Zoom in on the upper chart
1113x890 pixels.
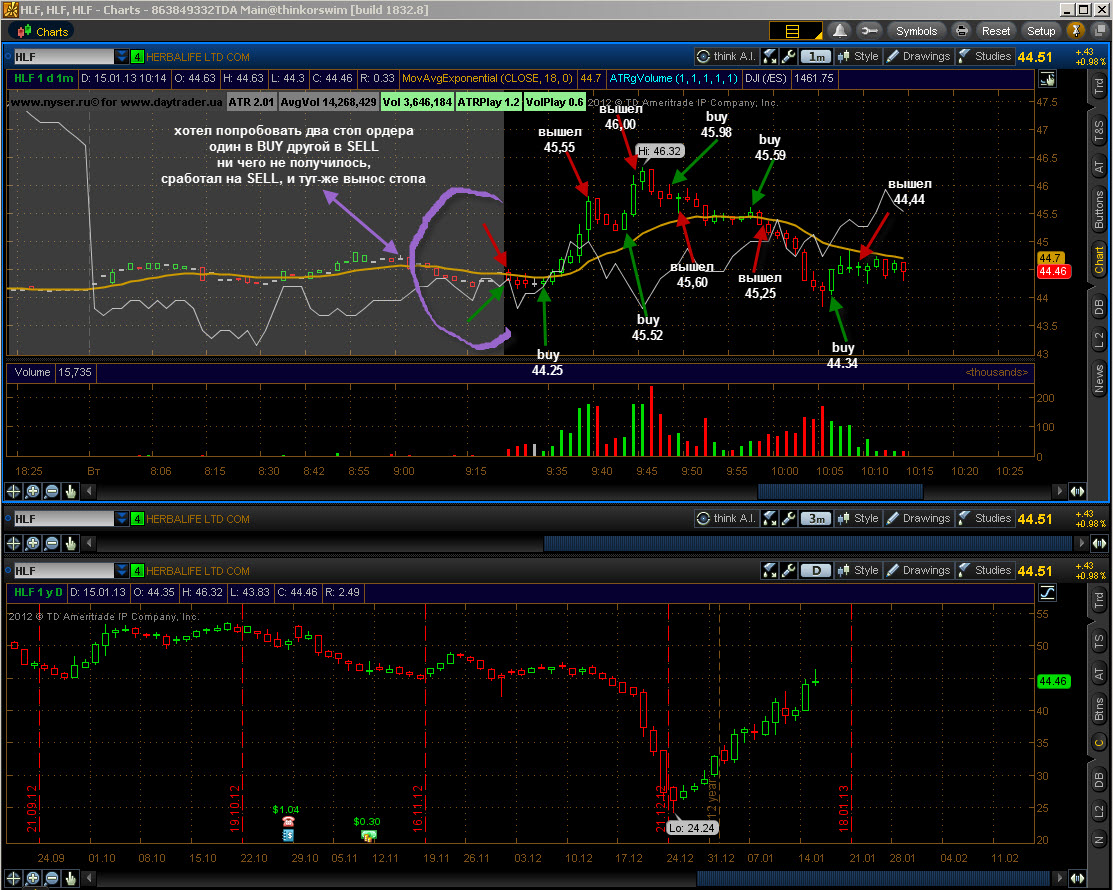point(33,491)
